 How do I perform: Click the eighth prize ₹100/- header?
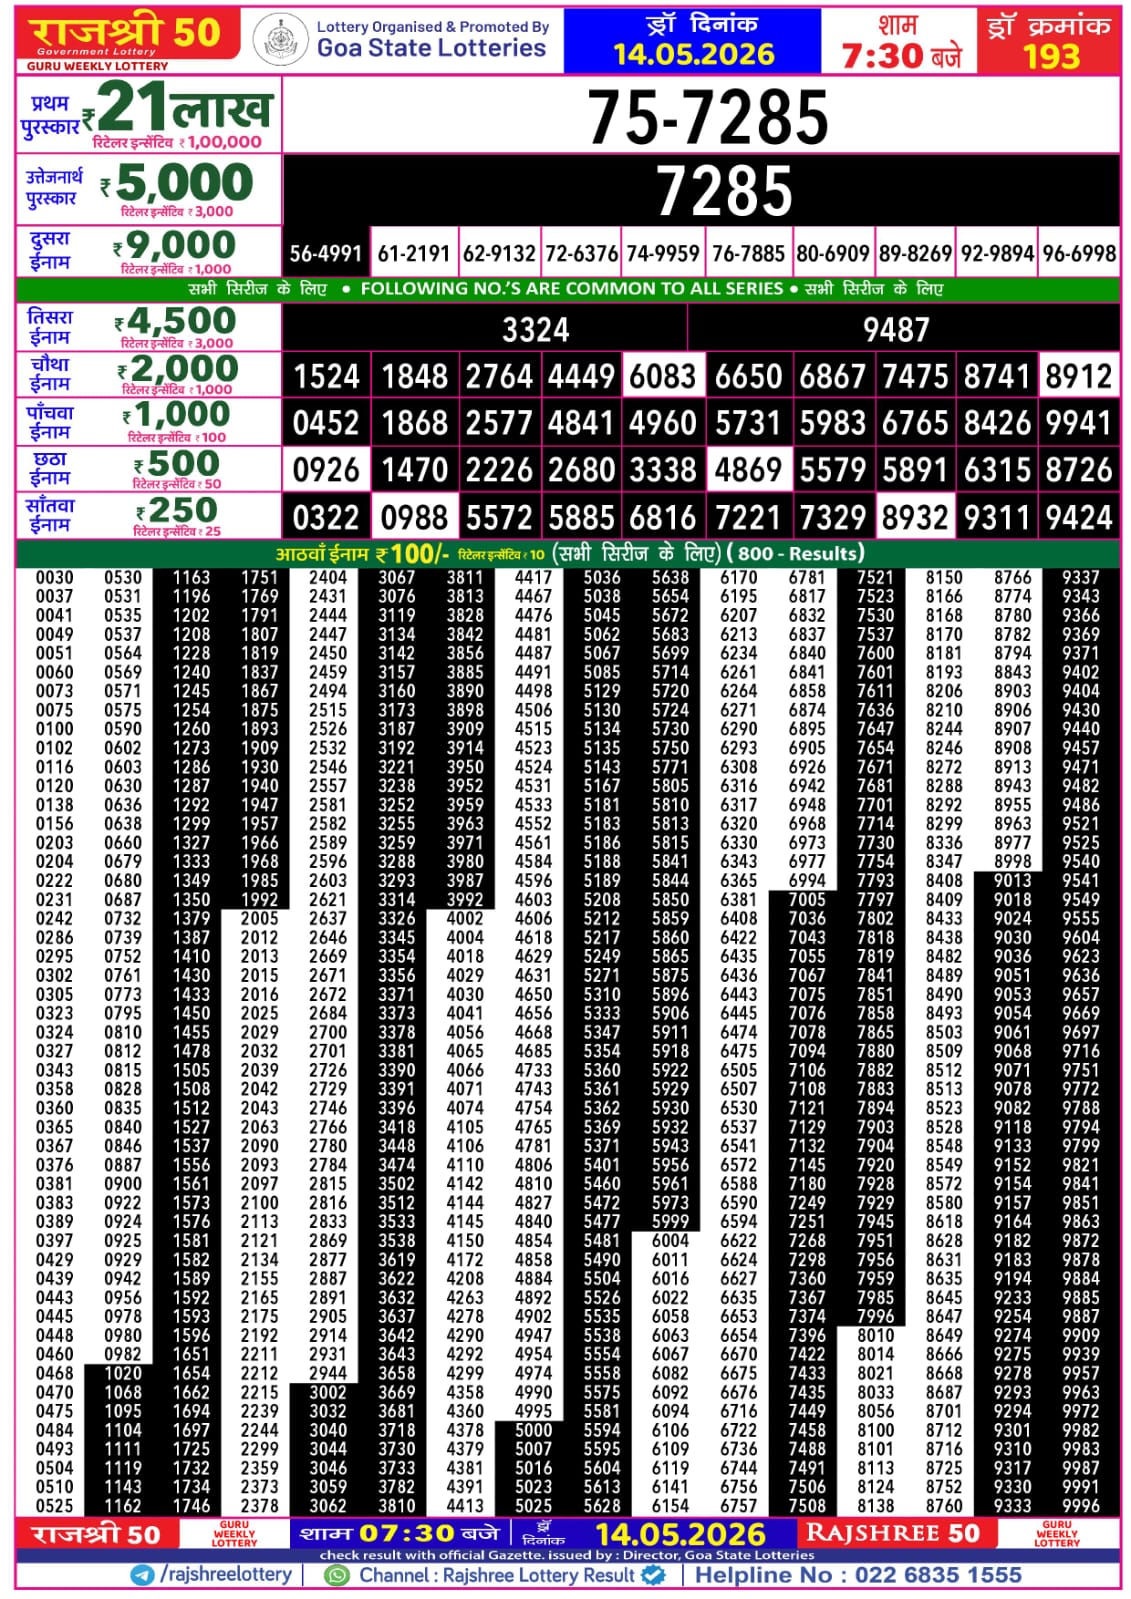[x=362, y=553]
